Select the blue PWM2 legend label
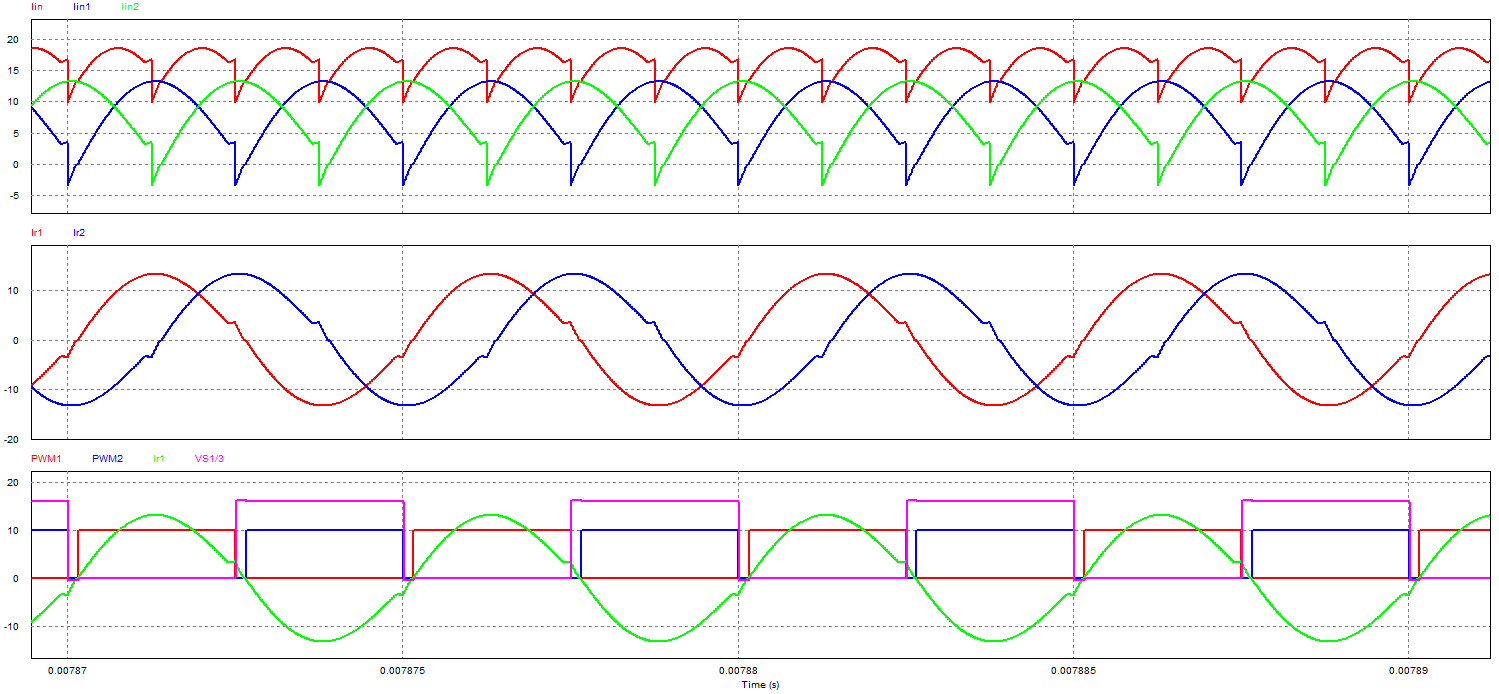Image resolution: width=1499 pixels, height=694 pixels. (107, 459)
